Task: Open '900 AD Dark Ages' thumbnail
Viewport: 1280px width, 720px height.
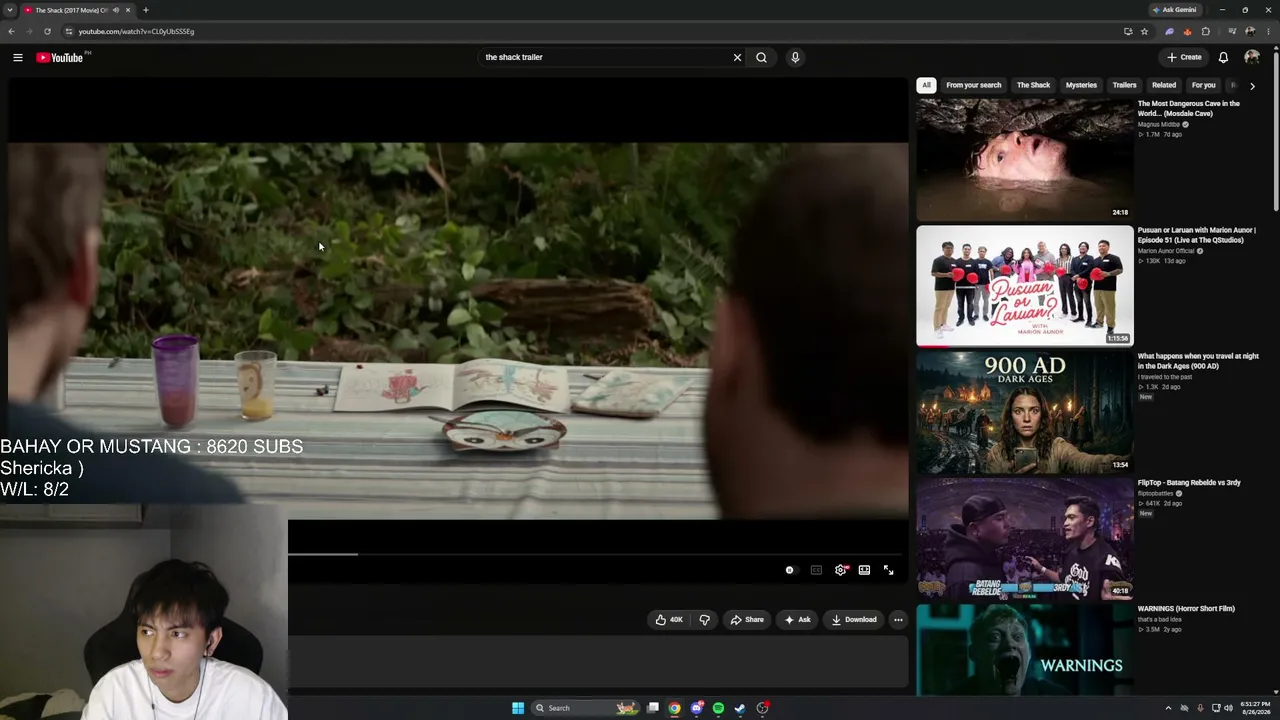Action: [x=1025, y=412]
